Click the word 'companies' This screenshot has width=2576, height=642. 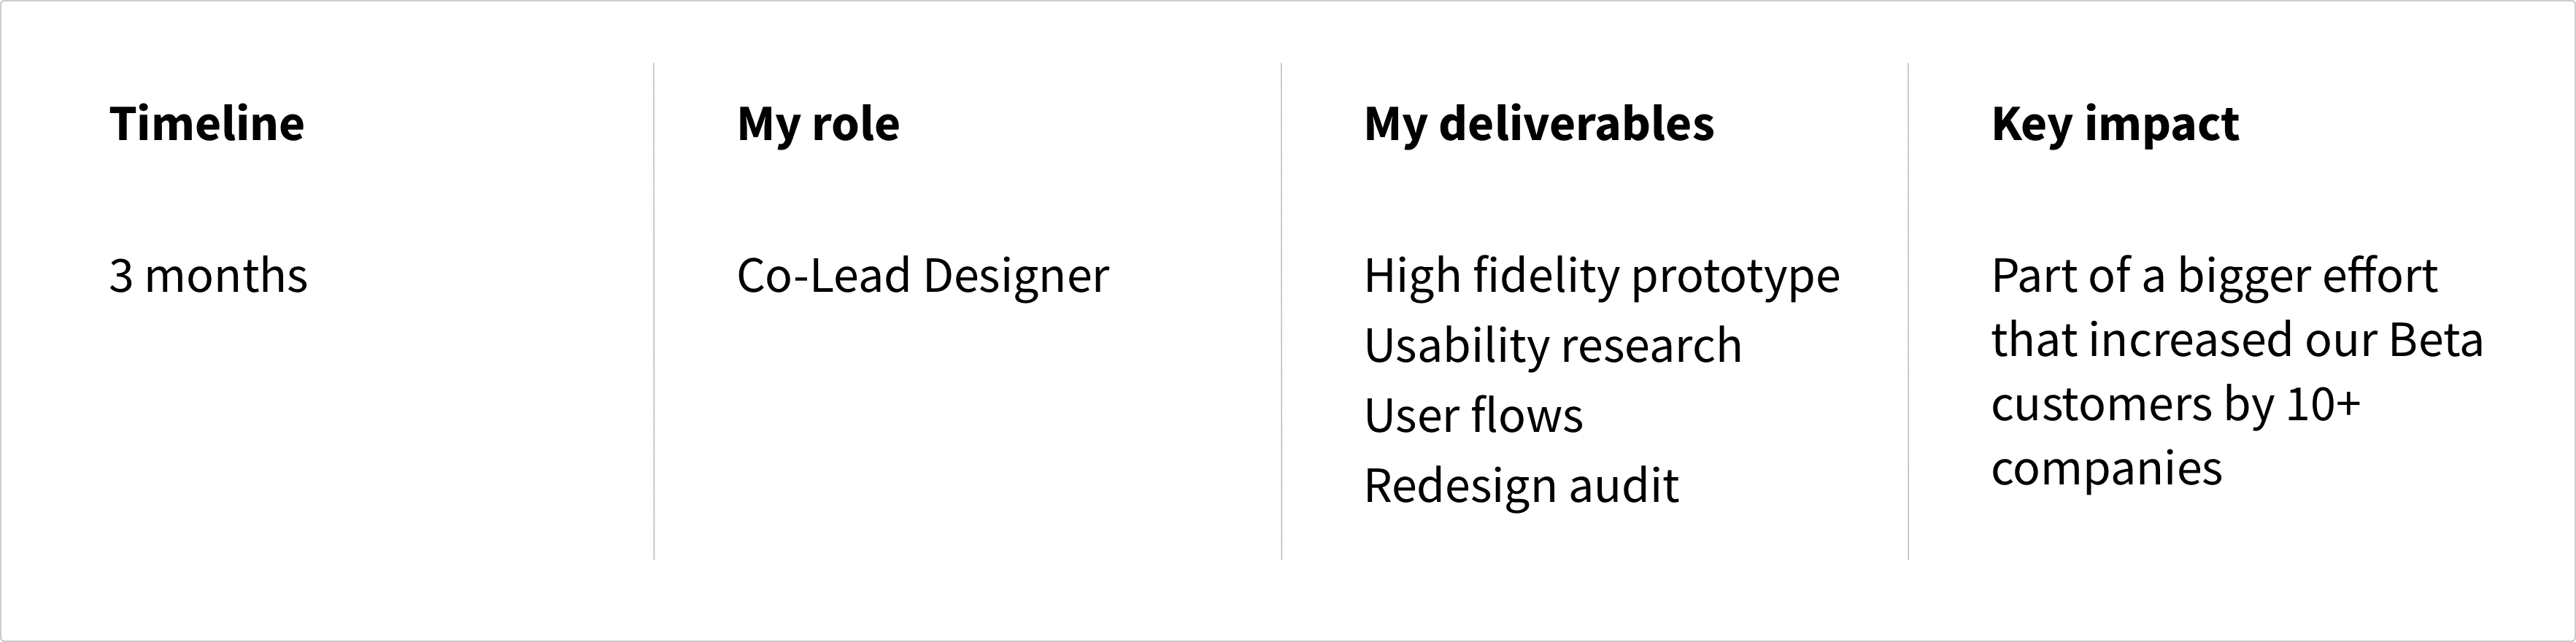click(2107, 470)
